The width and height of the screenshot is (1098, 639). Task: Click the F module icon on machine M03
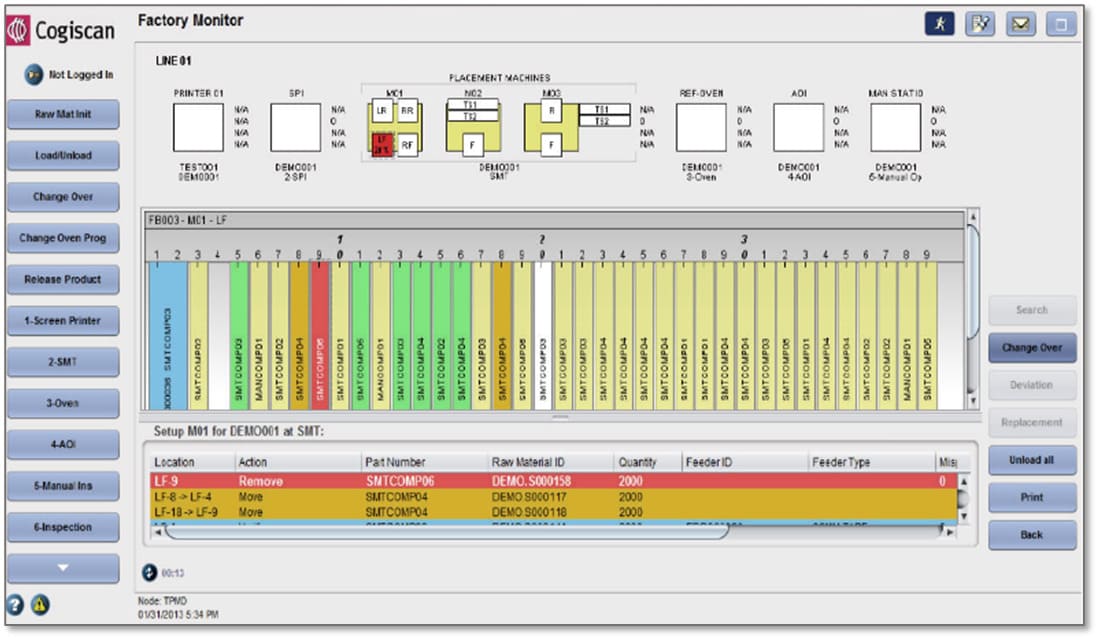click(550, 144)
